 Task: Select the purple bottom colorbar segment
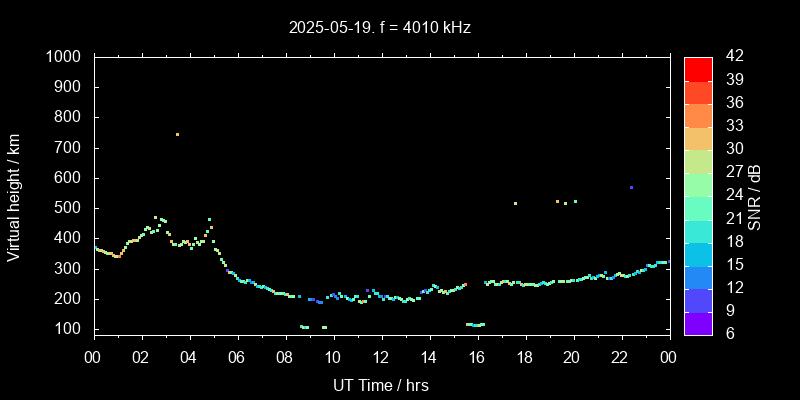[698, 322]
